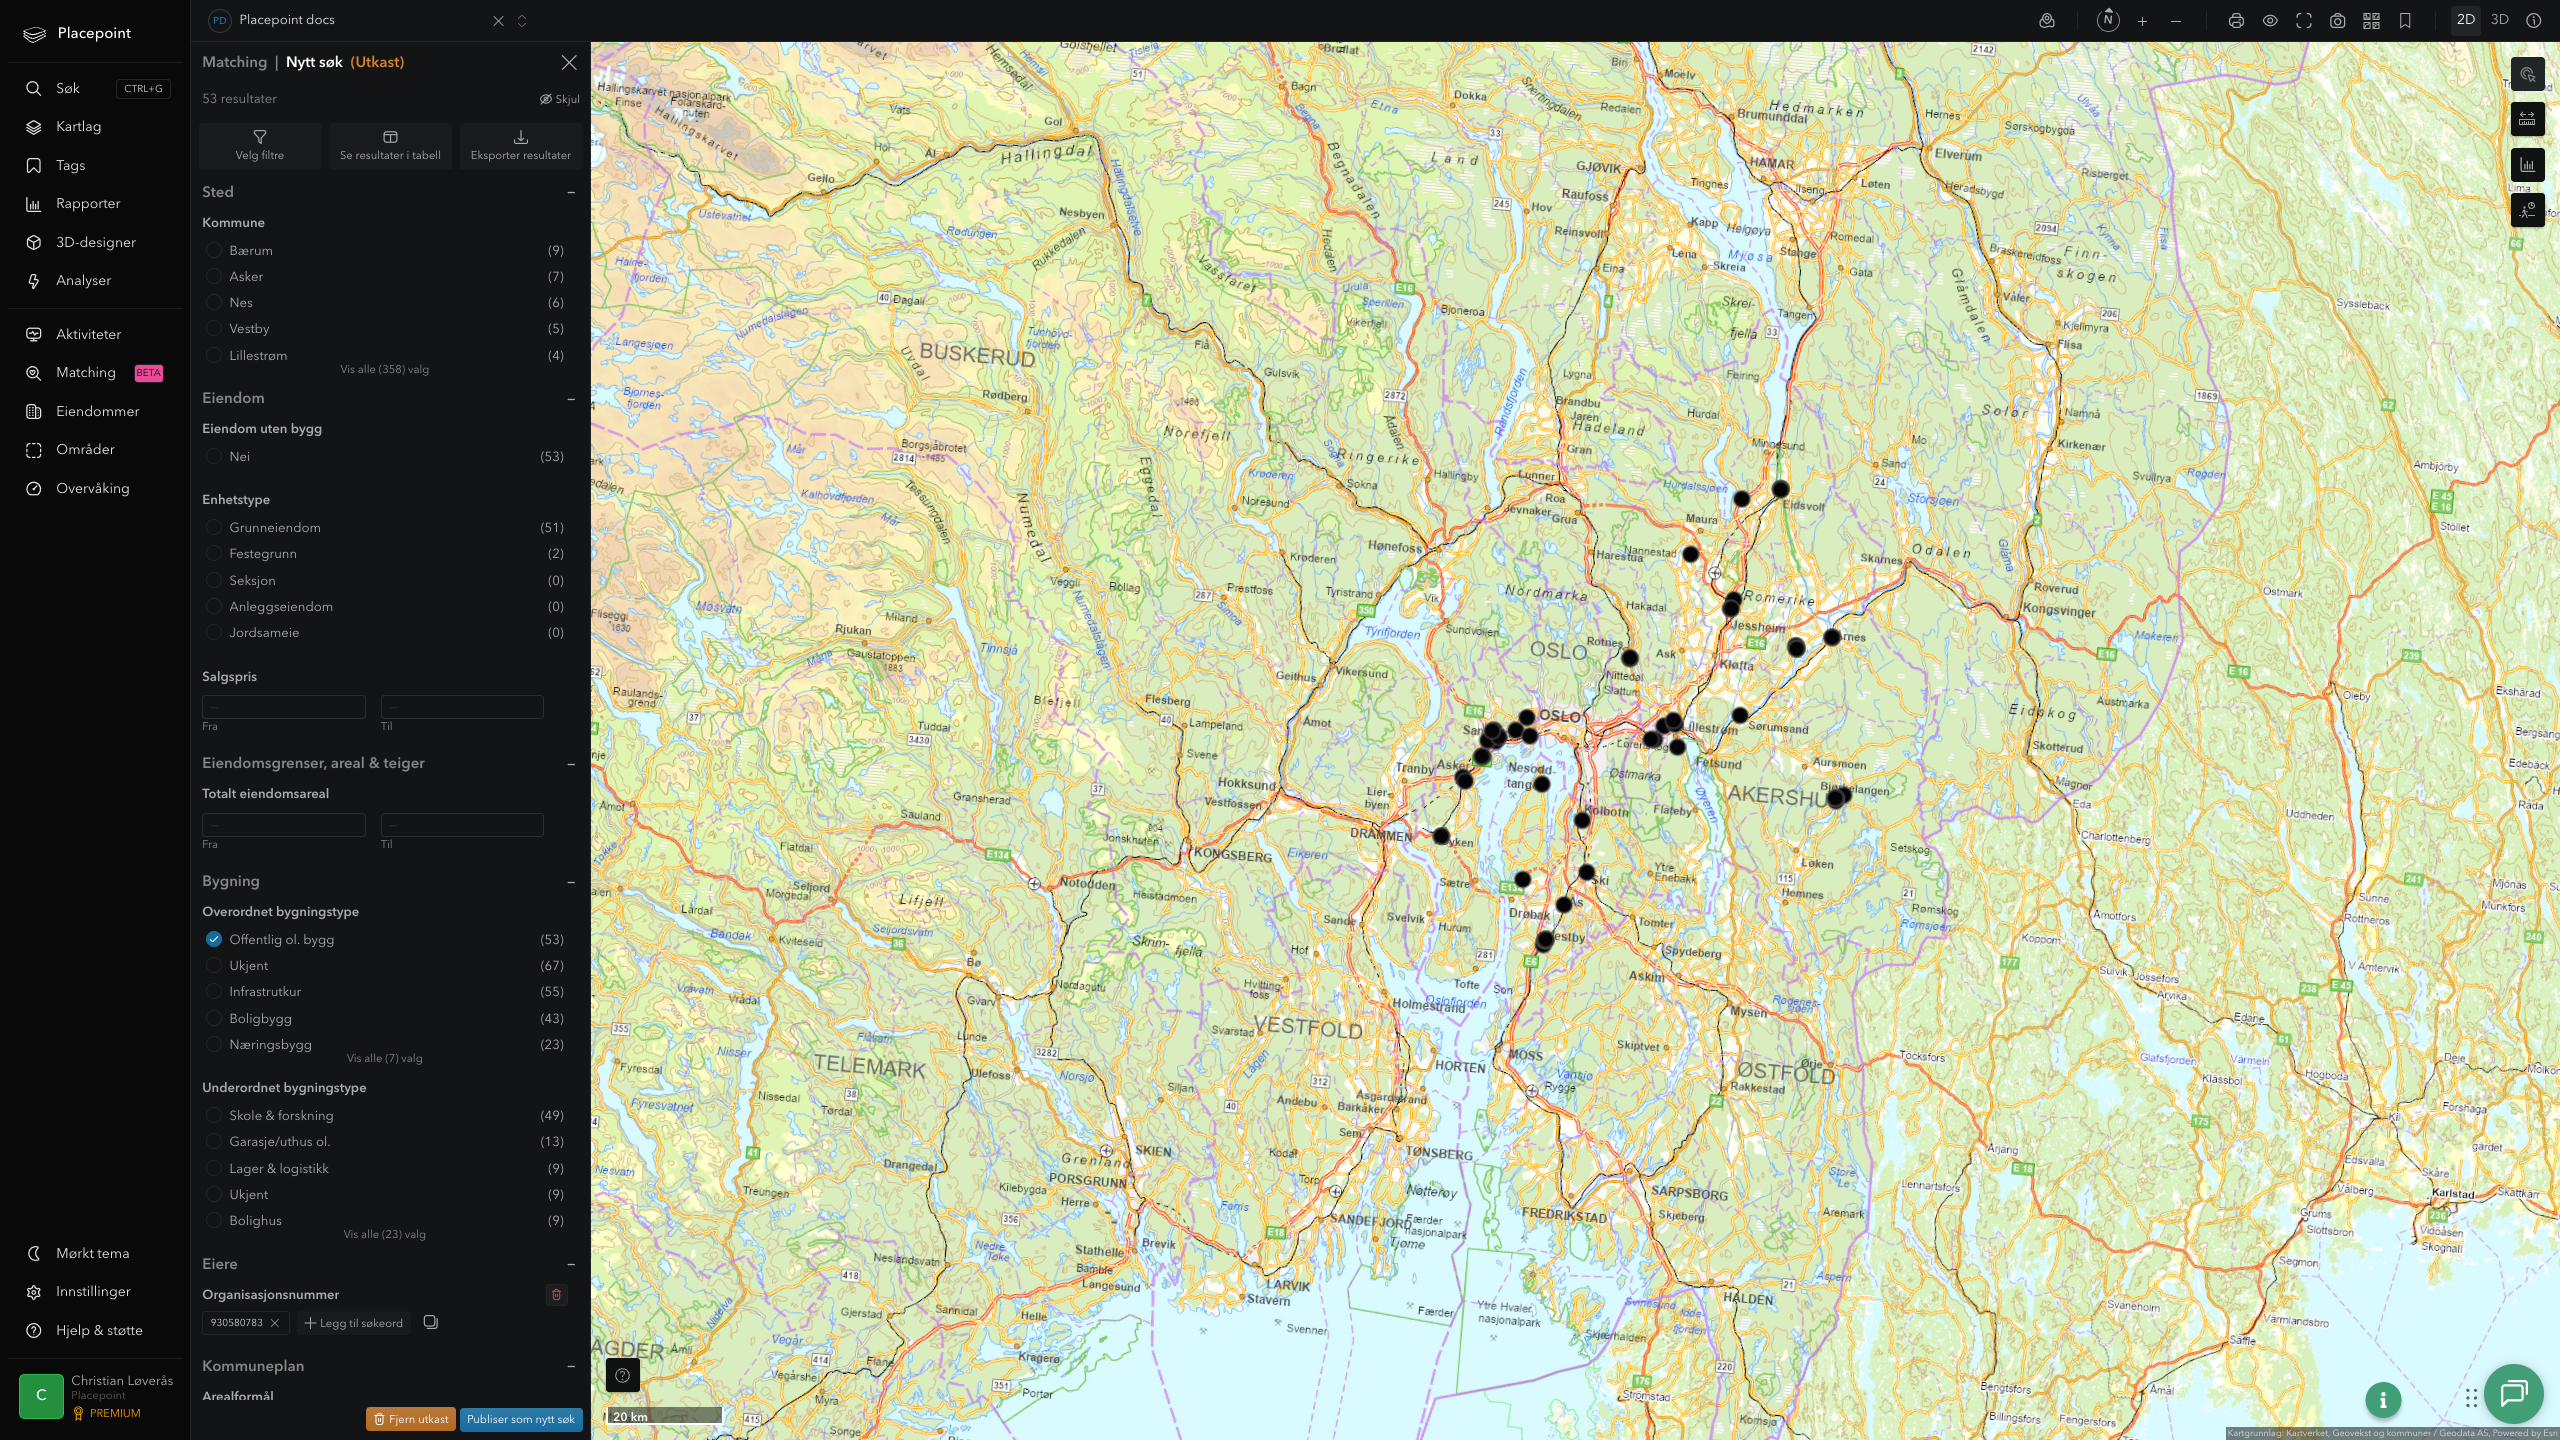The image size is (2560, 1440).
Task: Click the Velg filtre button
Action: click(x=260, y=145)
